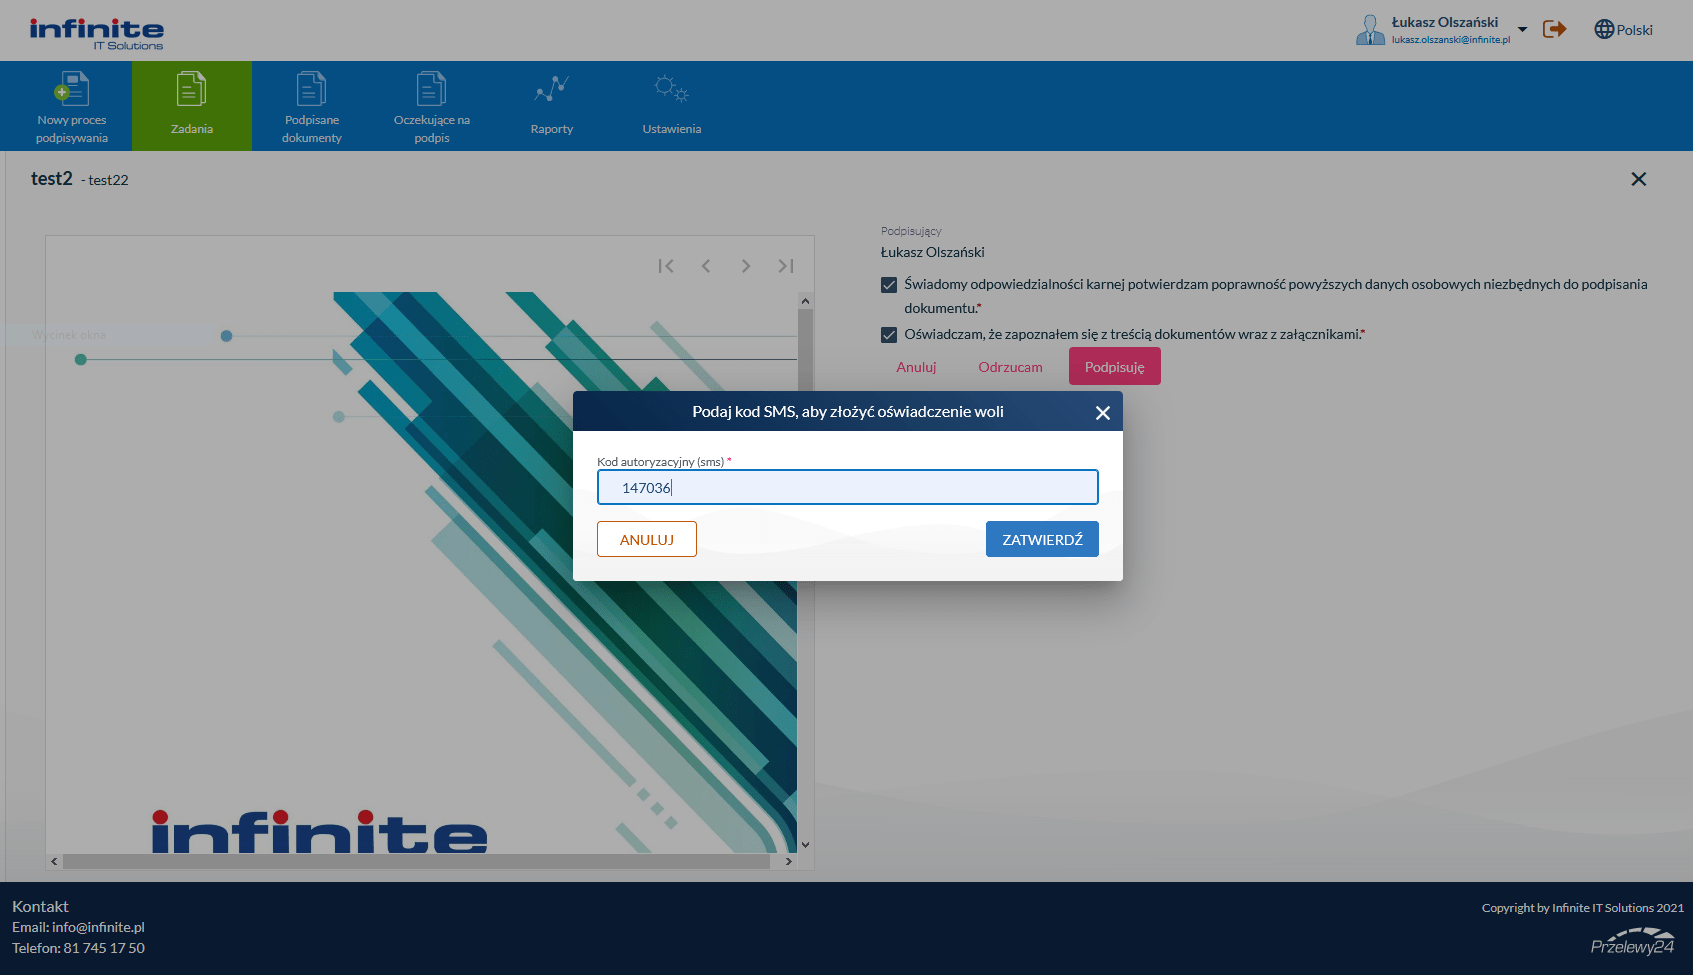The width and height of the screenshot is (1693, 975).
Task: Click Odrzucam to reject the document
Action: 1010,367
